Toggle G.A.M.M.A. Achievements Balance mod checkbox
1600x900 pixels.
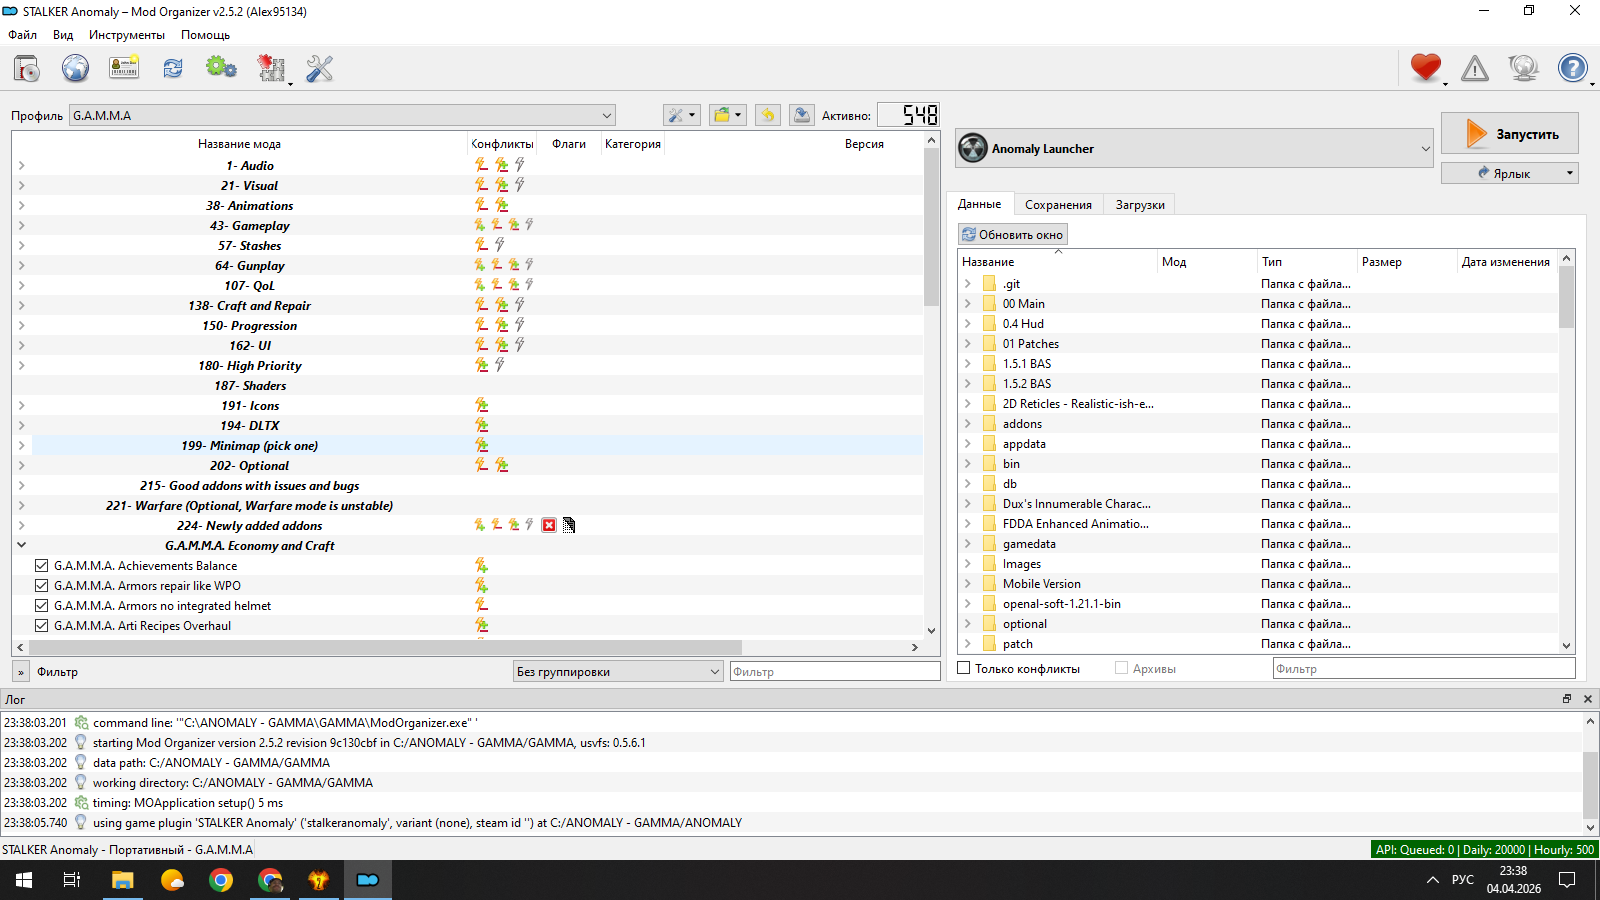pos(42,565)
